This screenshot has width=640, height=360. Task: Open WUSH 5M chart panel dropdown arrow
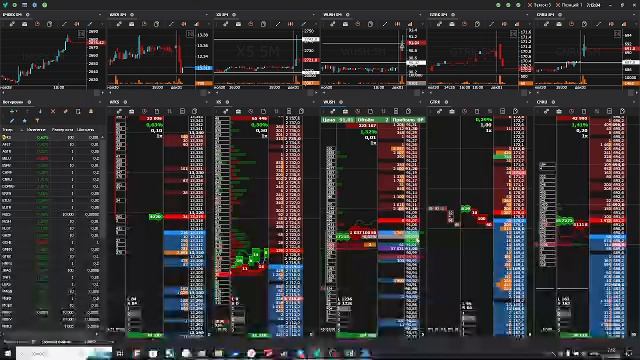pyautogui.click(x=421, y=15)
